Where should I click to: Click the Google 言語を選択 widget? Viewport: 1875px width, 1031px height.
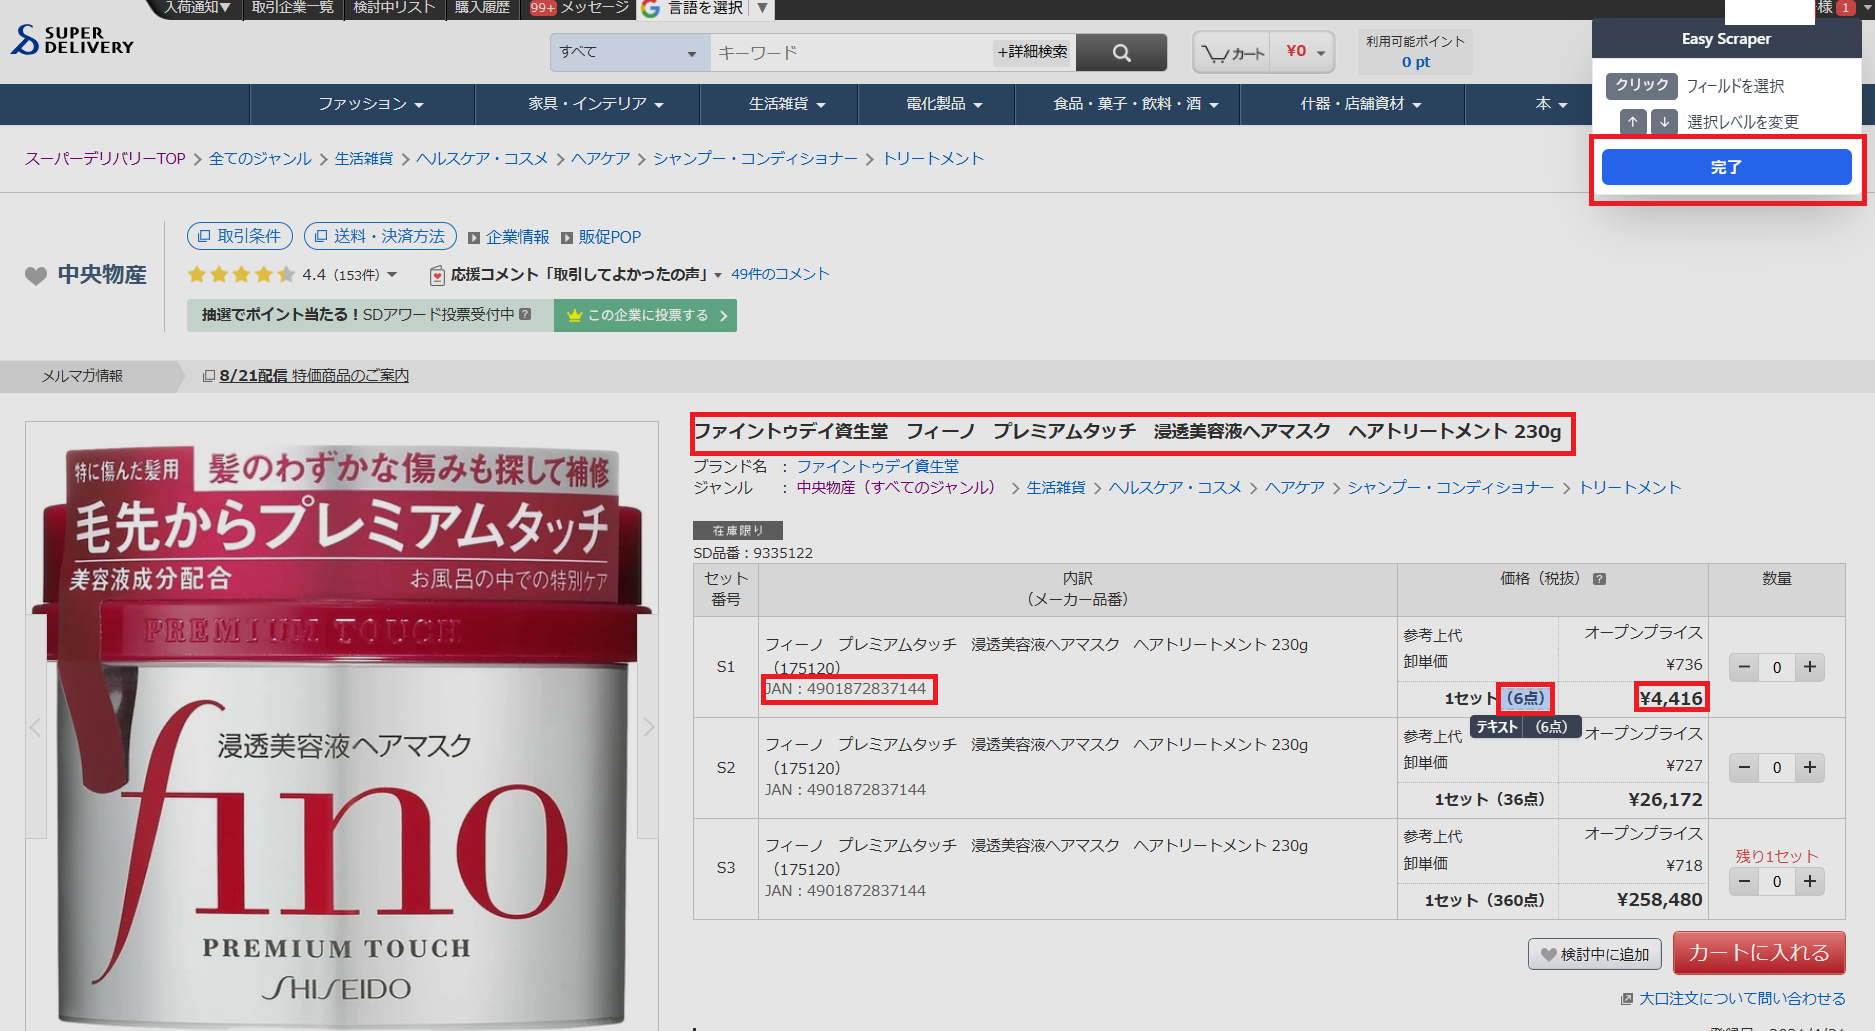click(x=706, y=8)
